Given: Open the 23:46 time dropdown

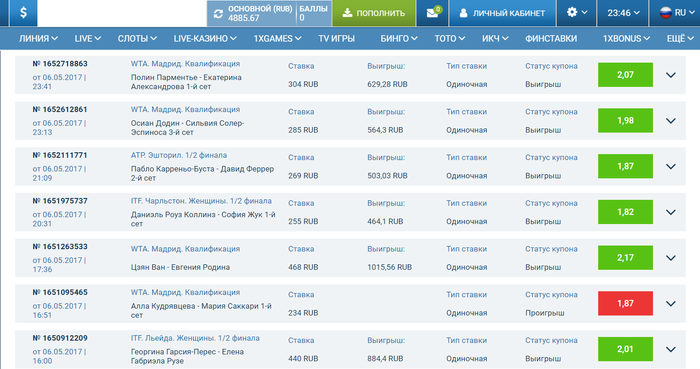Looking at the screenshot, I should (x=623, y=13).
